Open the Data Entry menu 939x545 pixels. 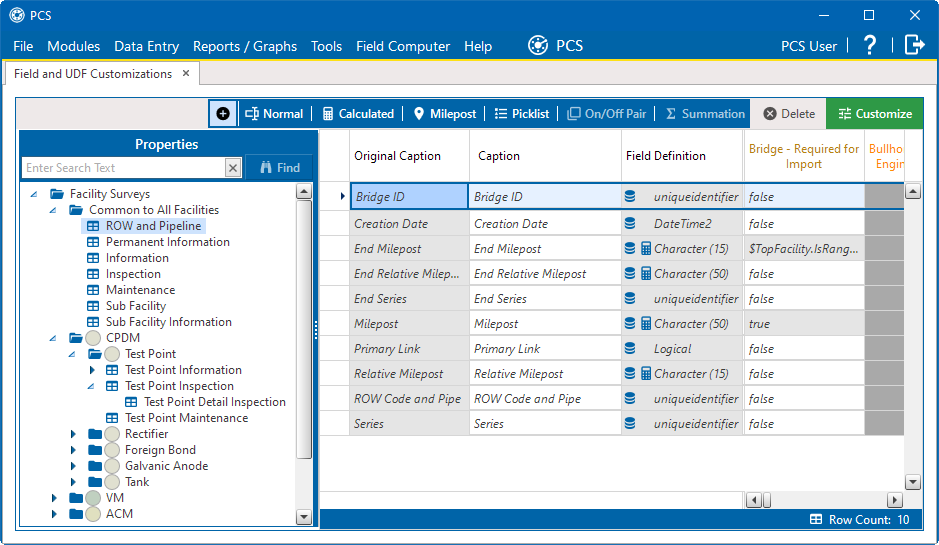[x=147, y=46]
